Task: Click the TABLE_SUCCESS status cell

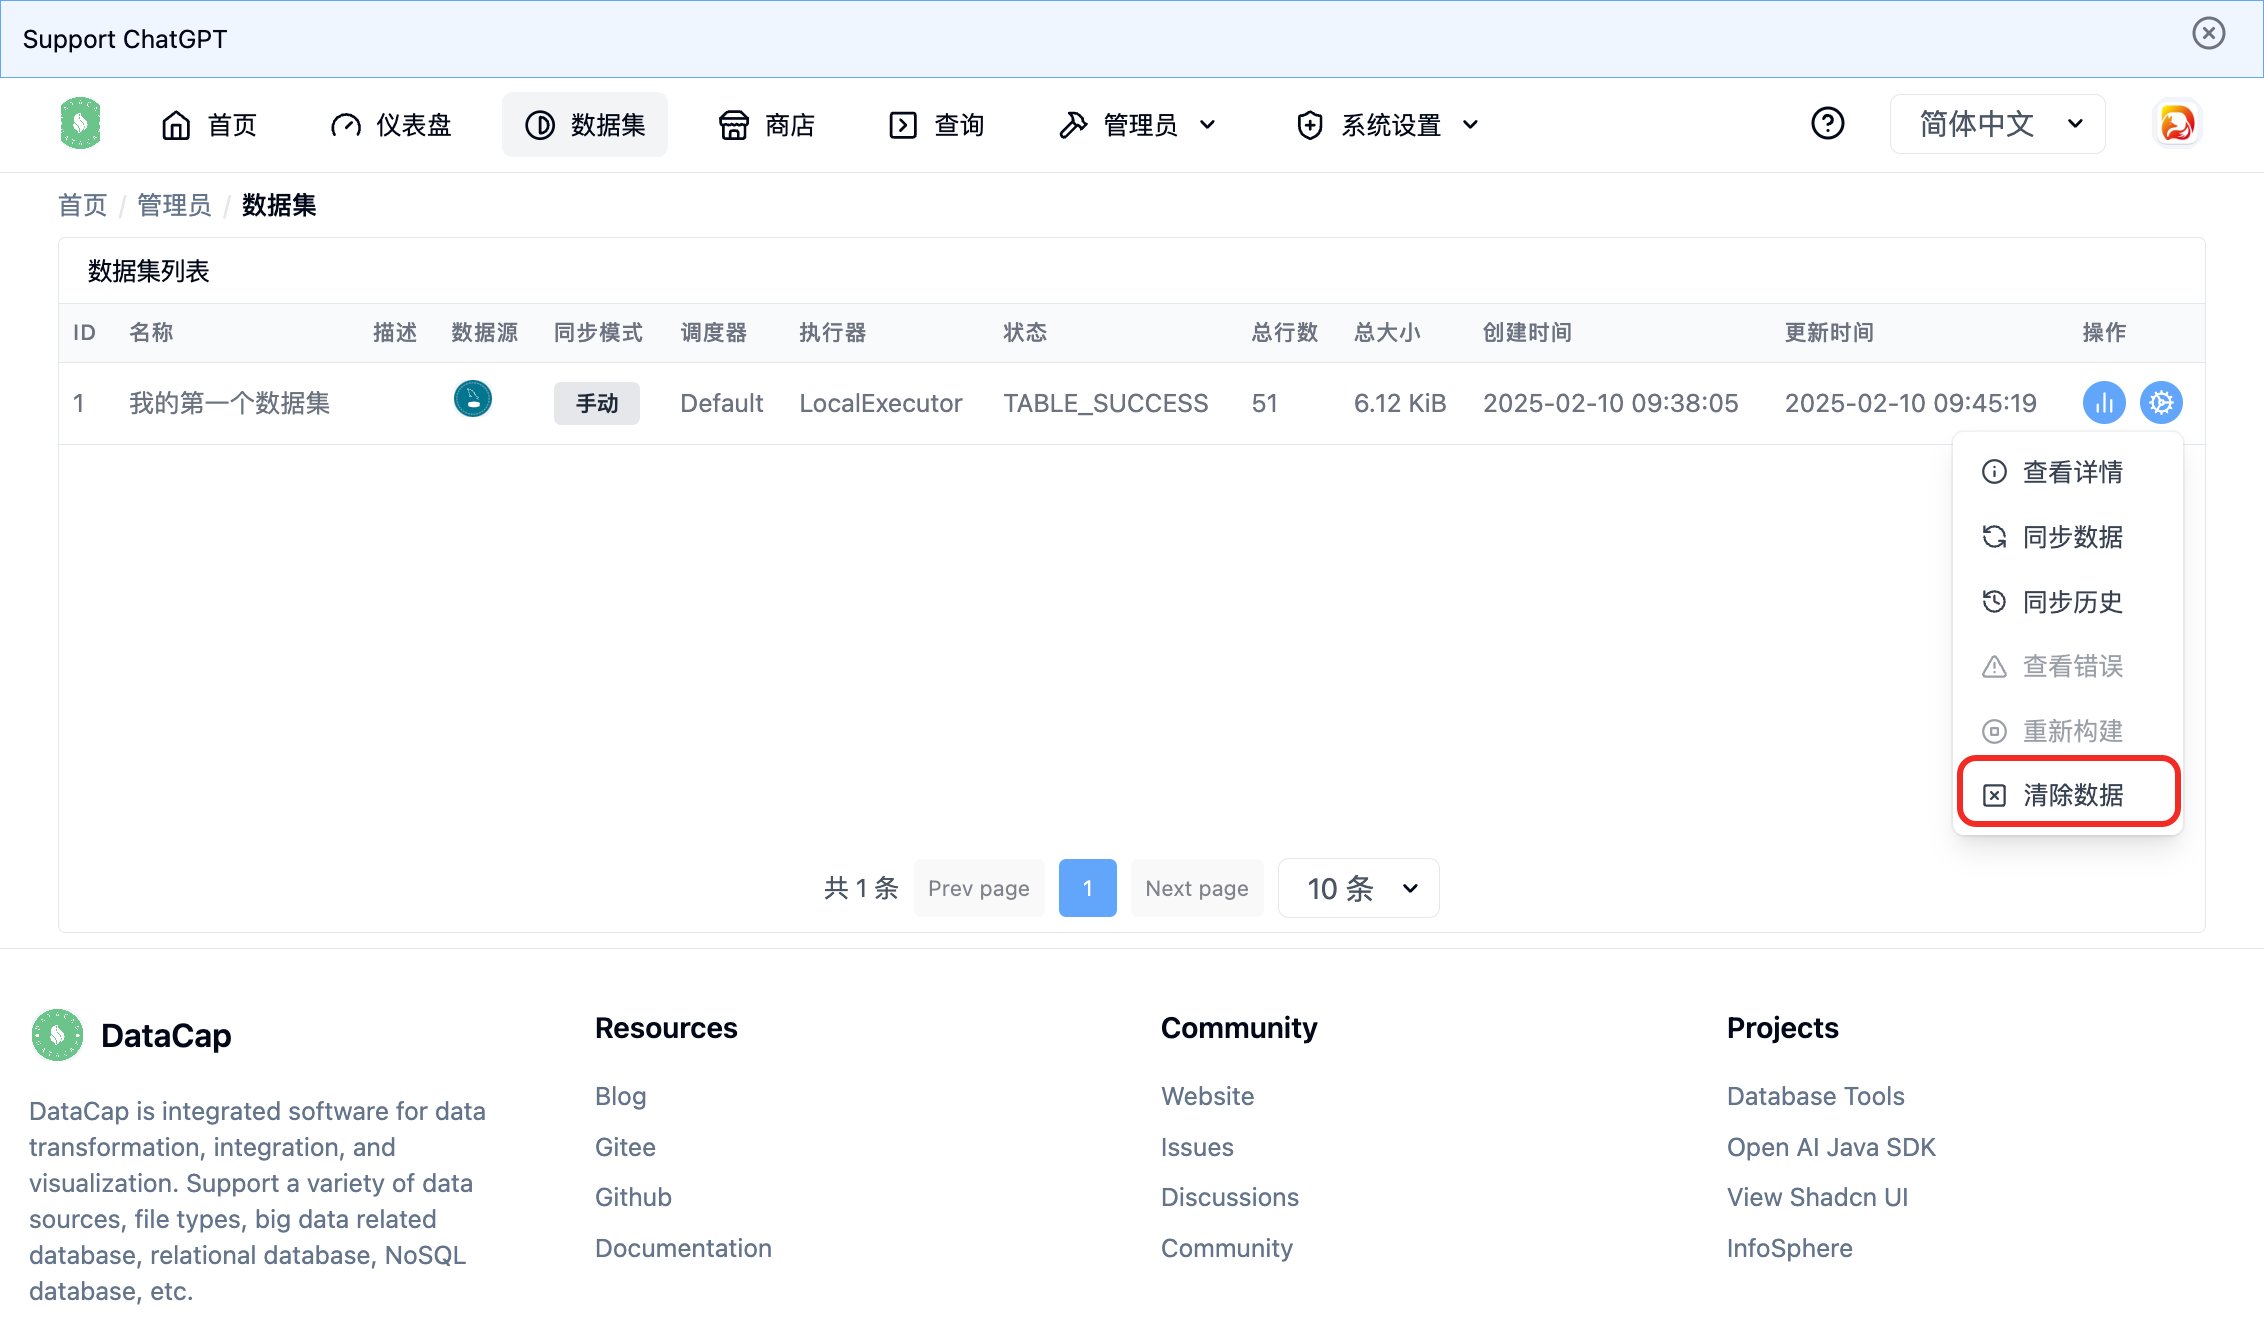Action: click(x=1106, y=403)
